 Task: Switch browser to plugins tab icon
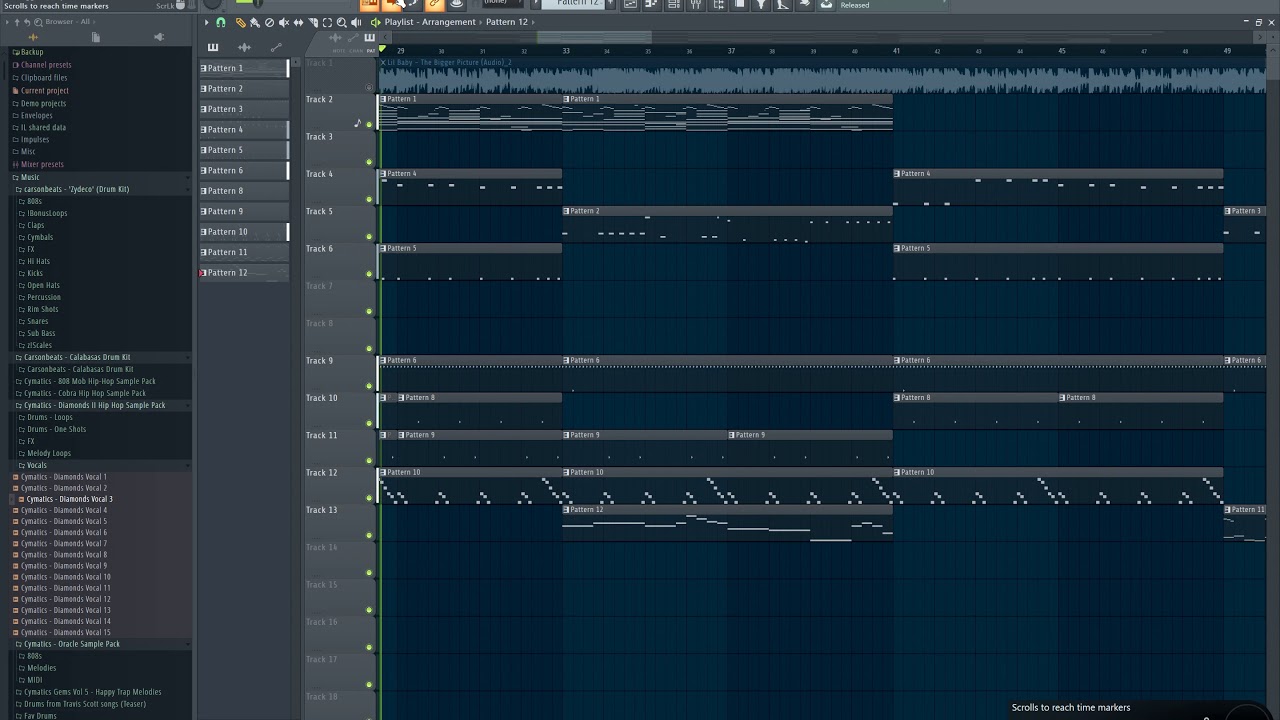click(159, 37)
